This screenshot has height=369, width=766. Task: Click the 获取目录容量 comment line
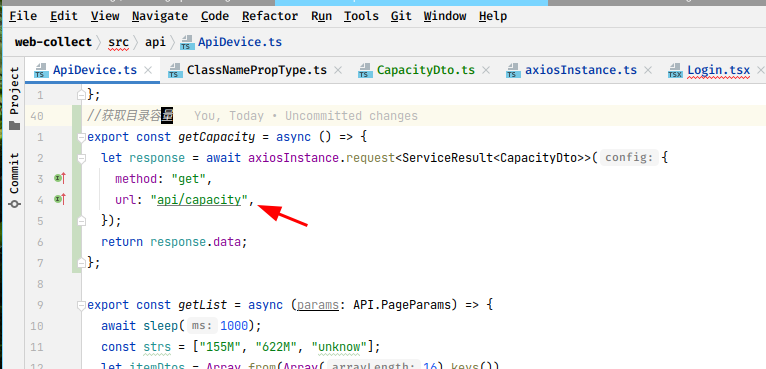pyautogui.click(x=130, y=116)
